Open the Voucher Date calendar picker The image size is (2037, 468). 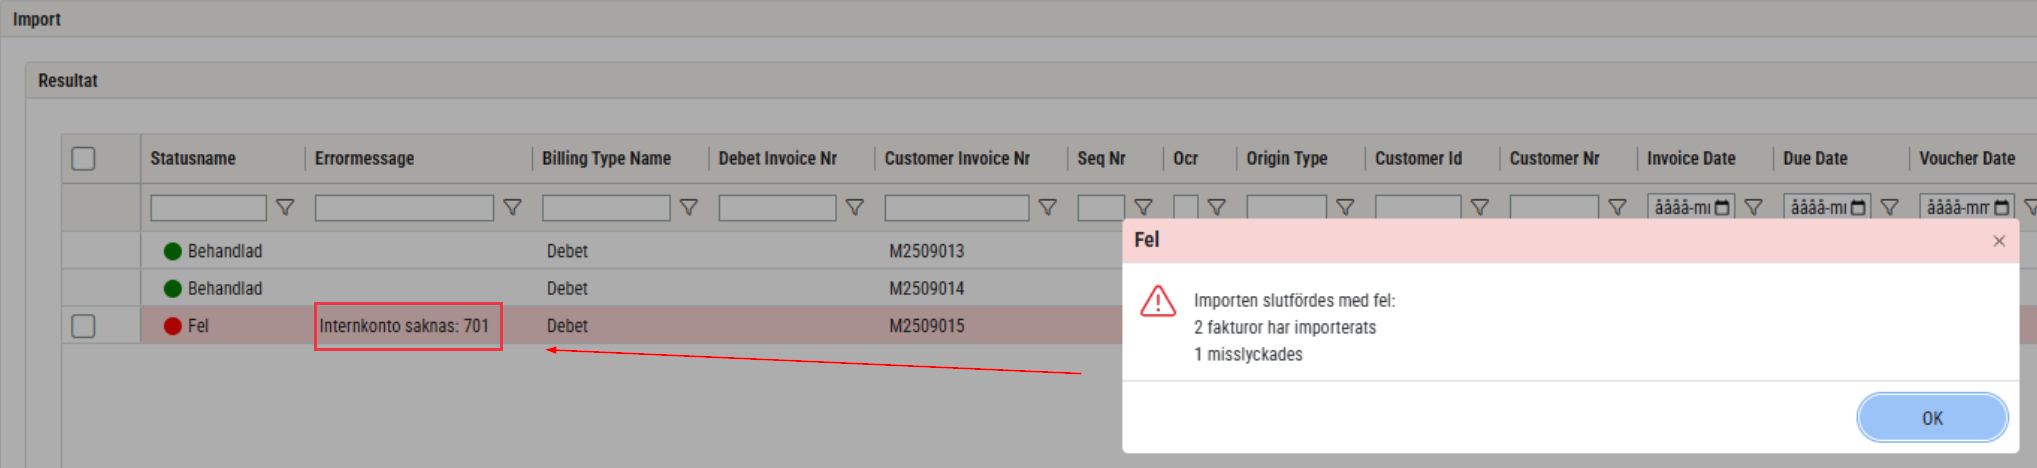tap(2001, 208)
